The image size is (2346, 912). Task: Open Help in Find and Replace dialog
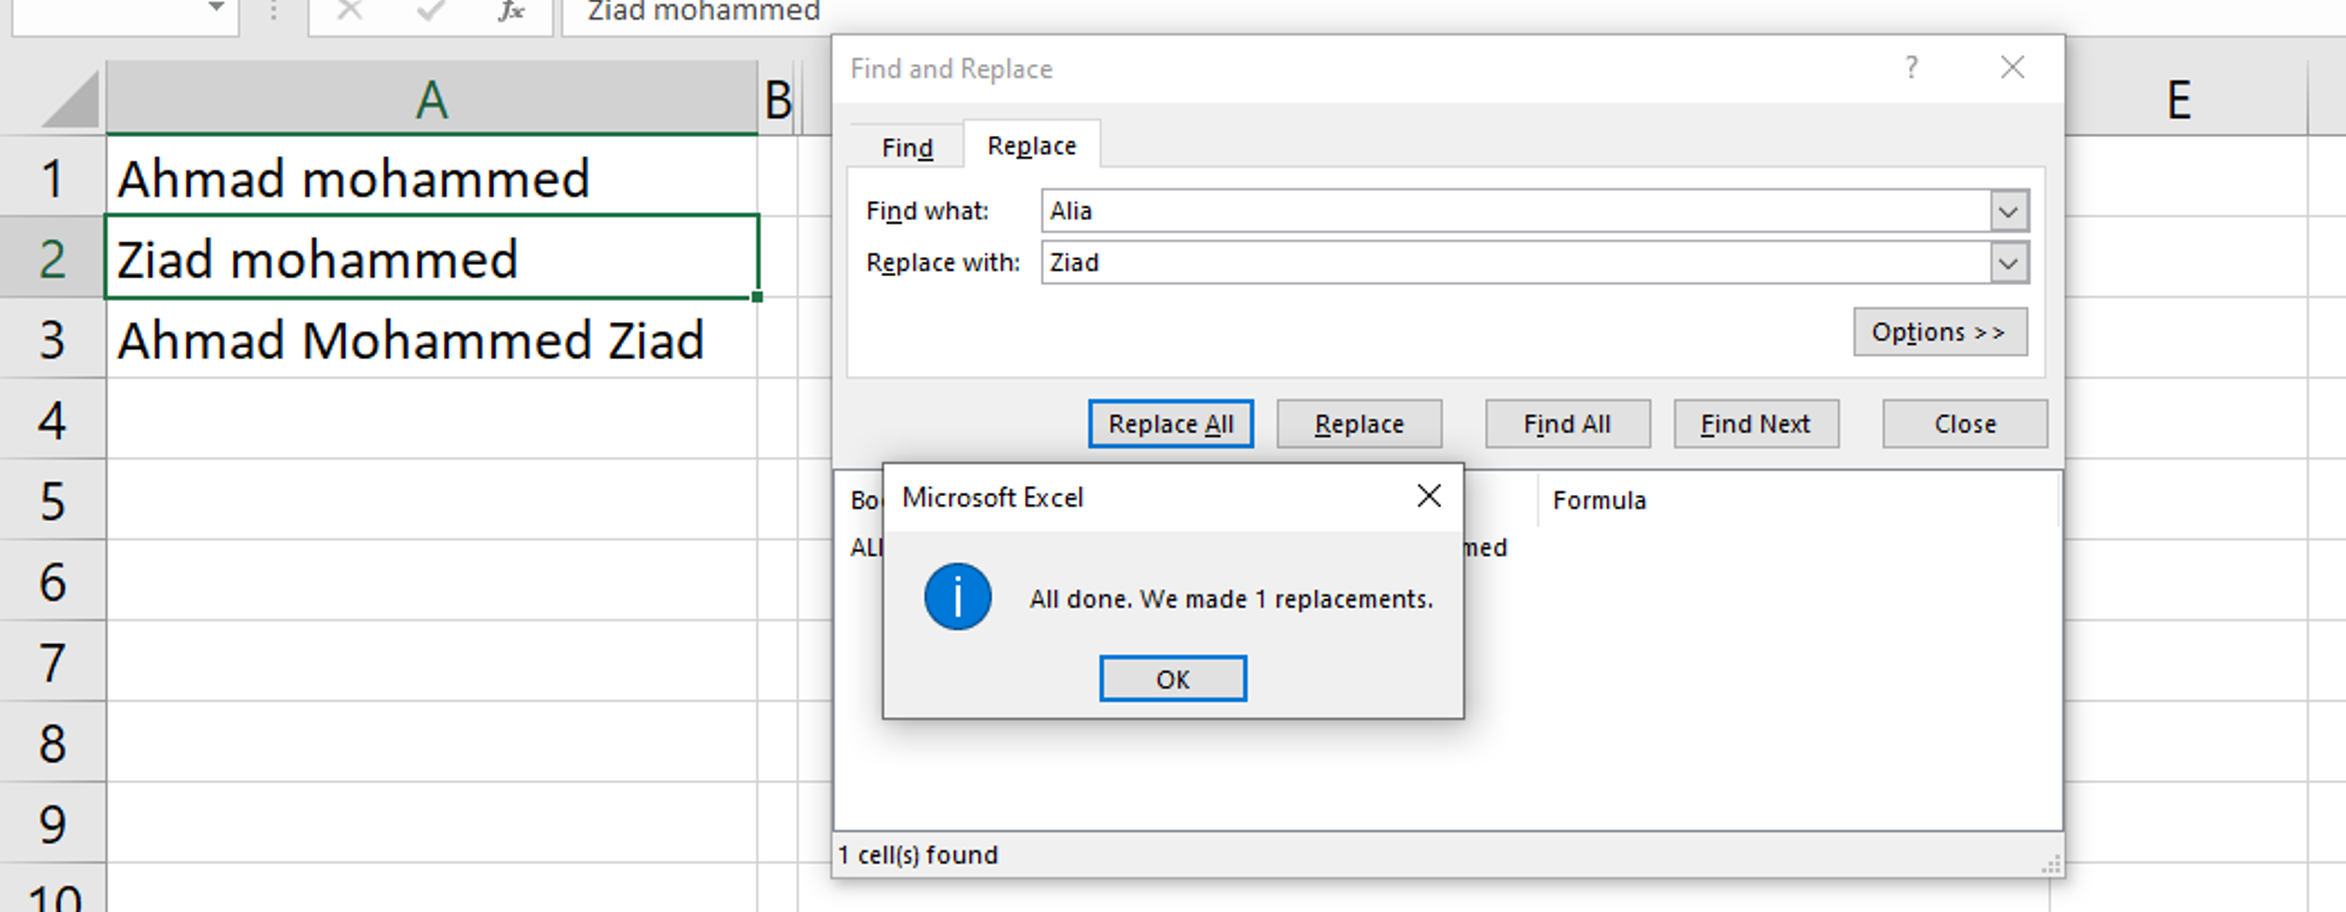click(1911, 68)
